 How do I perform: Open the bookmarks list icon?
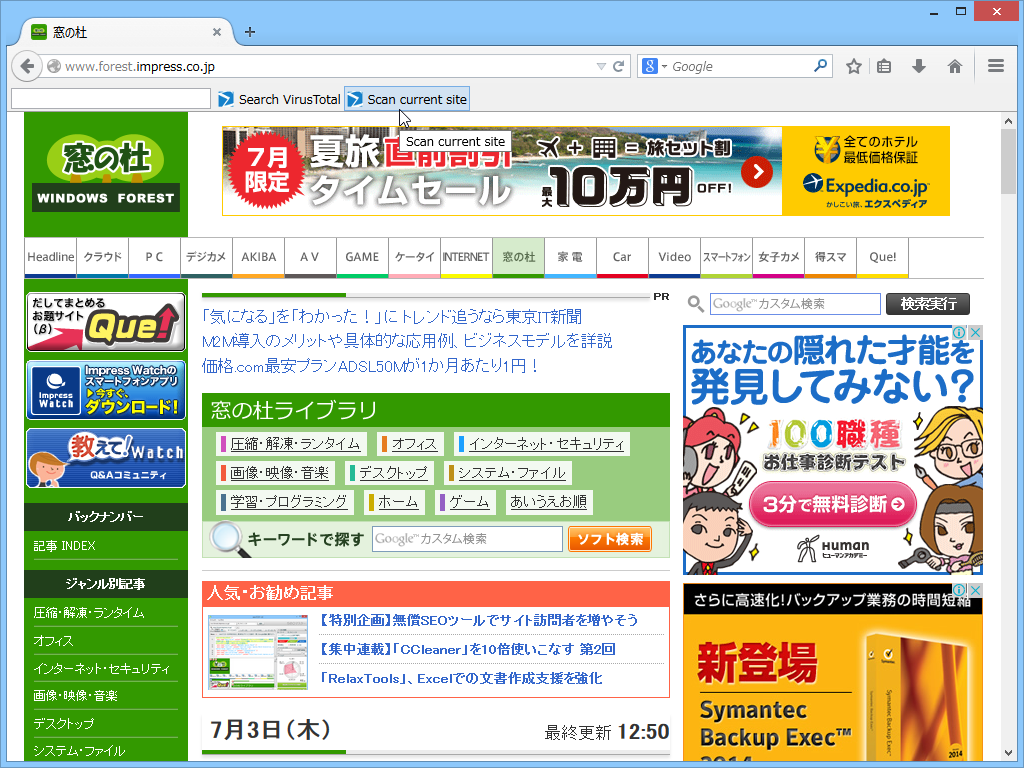click(x=884, y=66)
